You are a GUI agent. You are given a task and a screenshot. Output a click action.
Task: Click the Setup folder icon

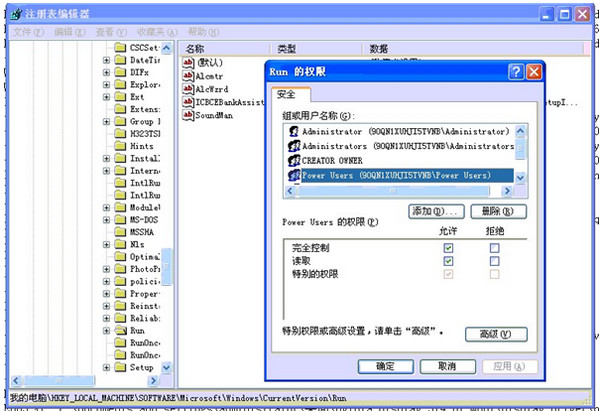(x=121, y=367)
